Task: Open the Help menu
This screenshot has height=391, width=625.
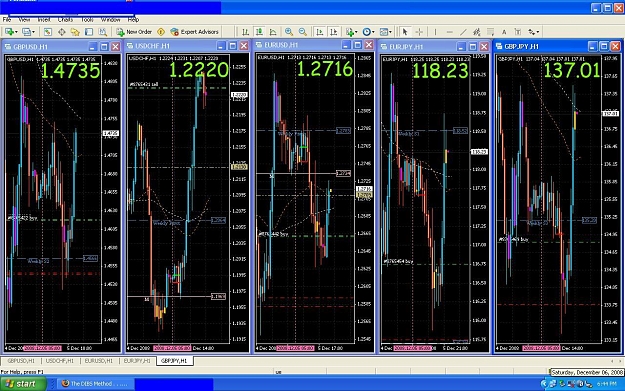Action: pos(133,20)
